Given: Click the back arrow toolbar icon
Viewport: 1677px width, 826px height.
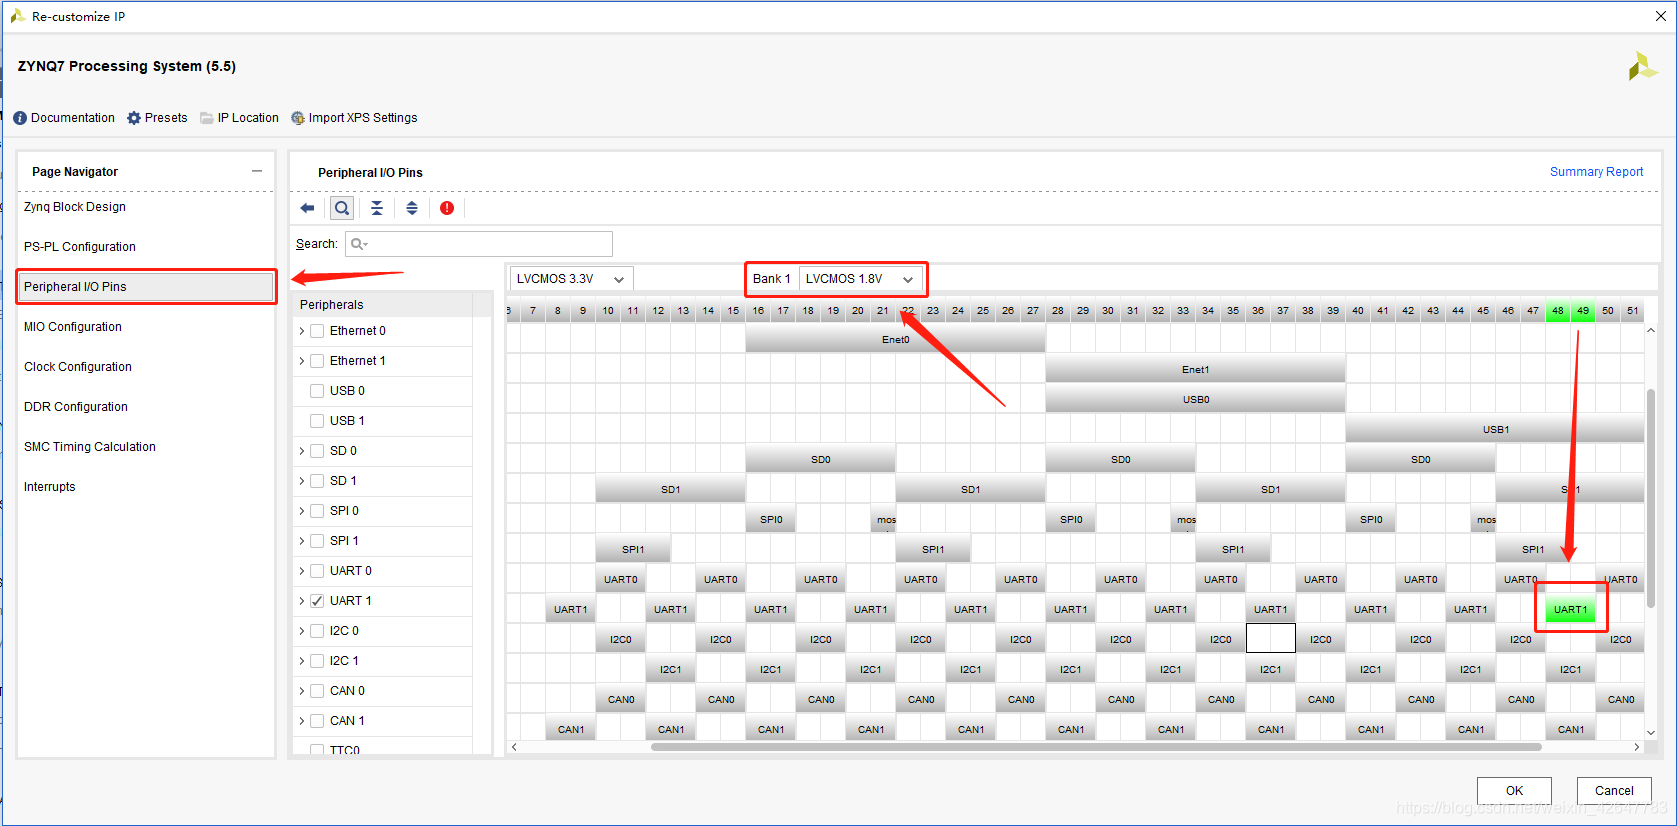Looking at the screenshot, I should (307, 208).
